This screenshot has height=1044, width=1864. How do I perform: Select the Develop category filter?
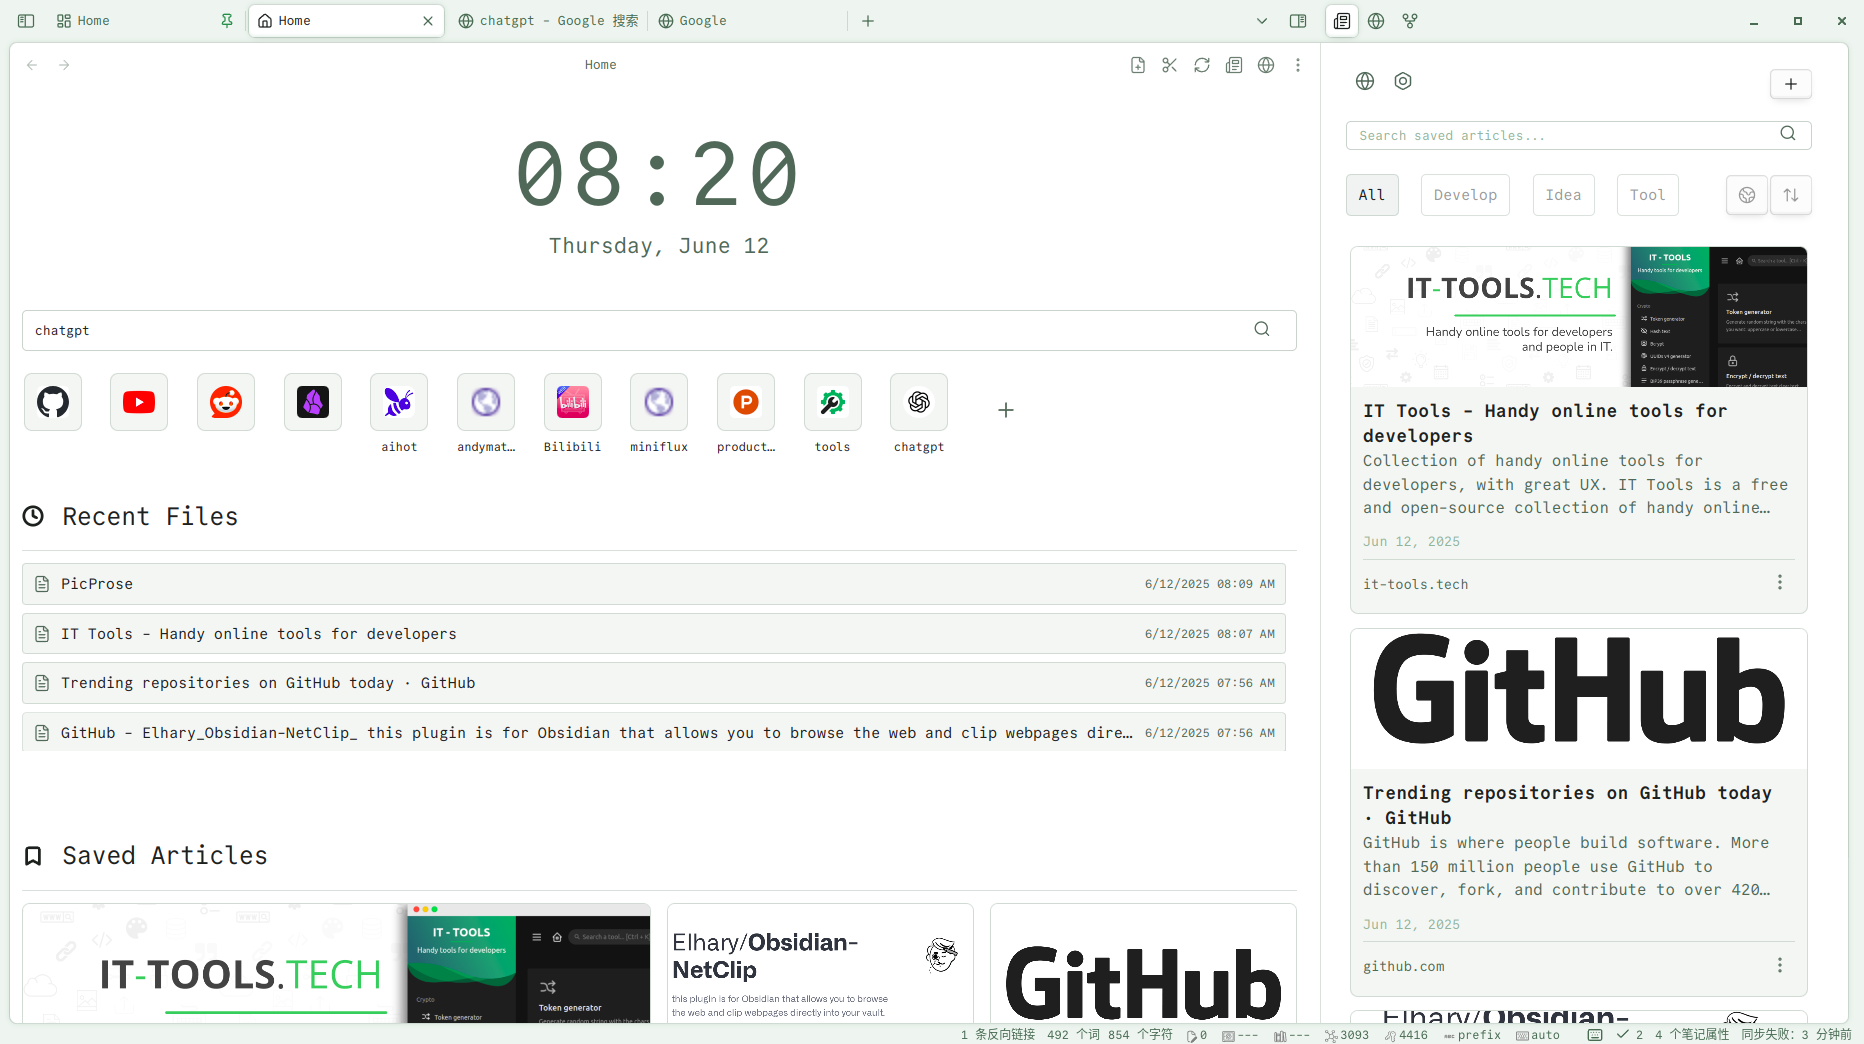point(1465,195)
